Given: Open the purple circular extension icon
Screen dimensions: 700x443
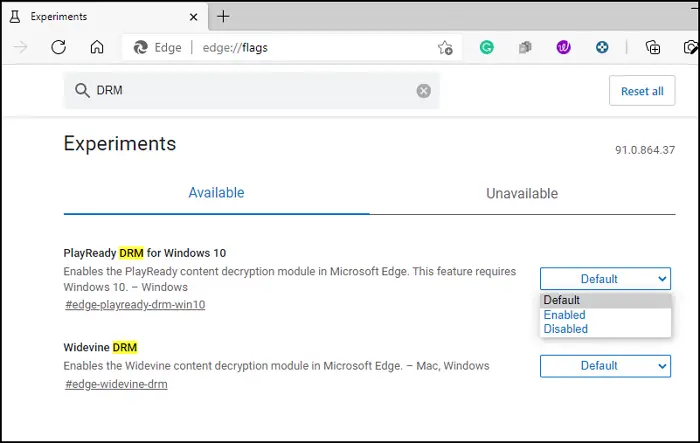Looking at the screenshot, I should tap(563, 47).
